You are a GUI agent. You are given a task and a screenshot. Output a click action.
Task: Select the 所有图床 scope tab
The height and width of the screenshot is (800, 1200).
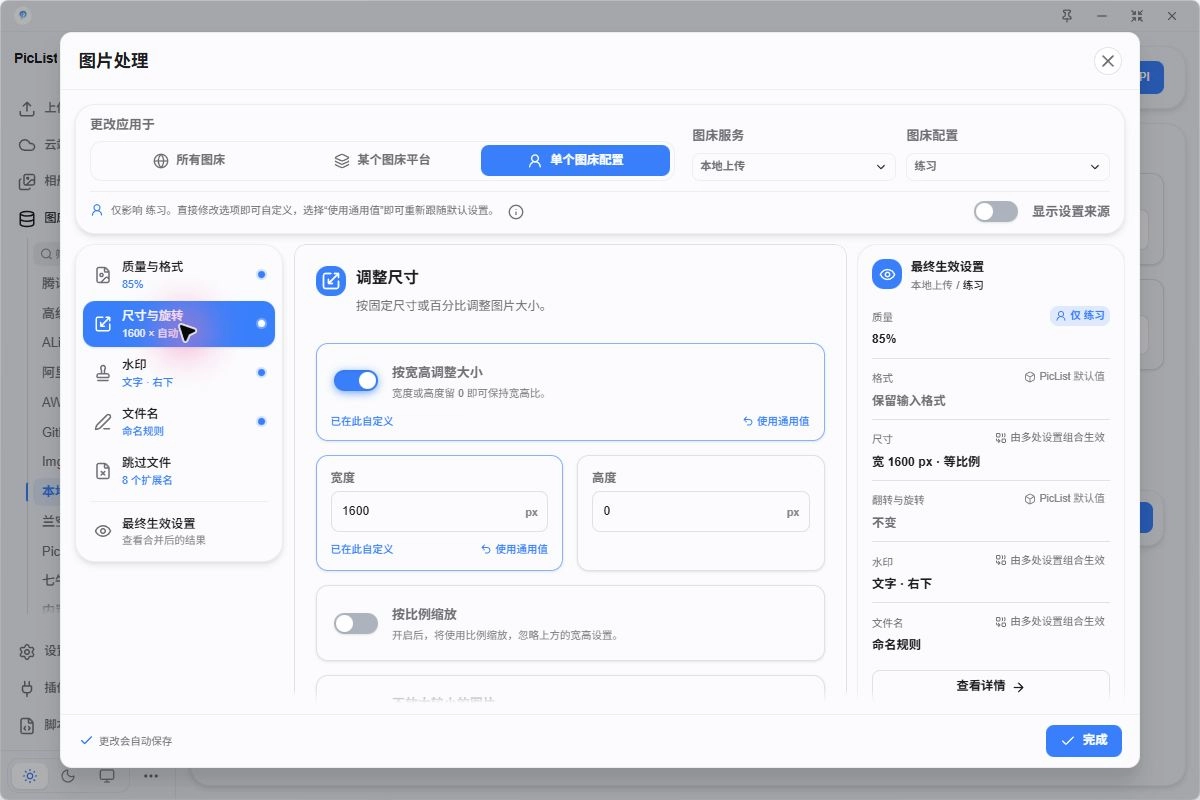click(x=189, y=160)
